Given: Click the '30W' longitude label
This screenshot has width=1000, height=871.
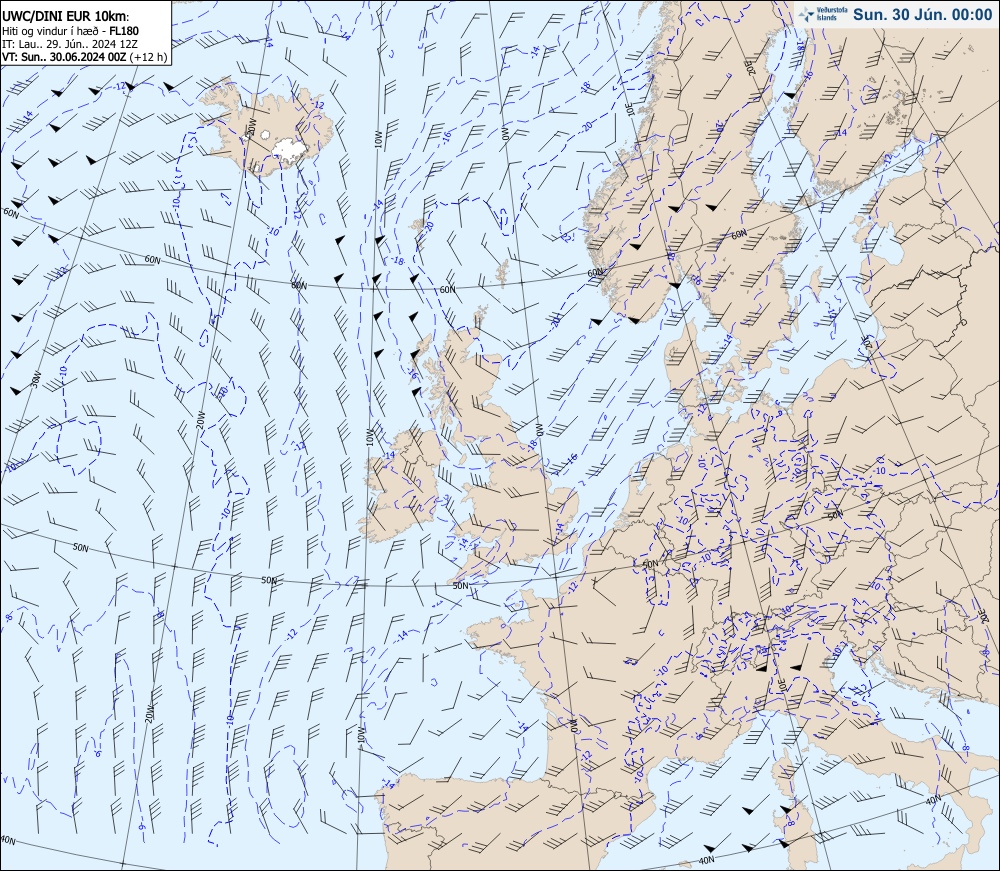Looking at the screenshot, I should click(x=36, y=379).
